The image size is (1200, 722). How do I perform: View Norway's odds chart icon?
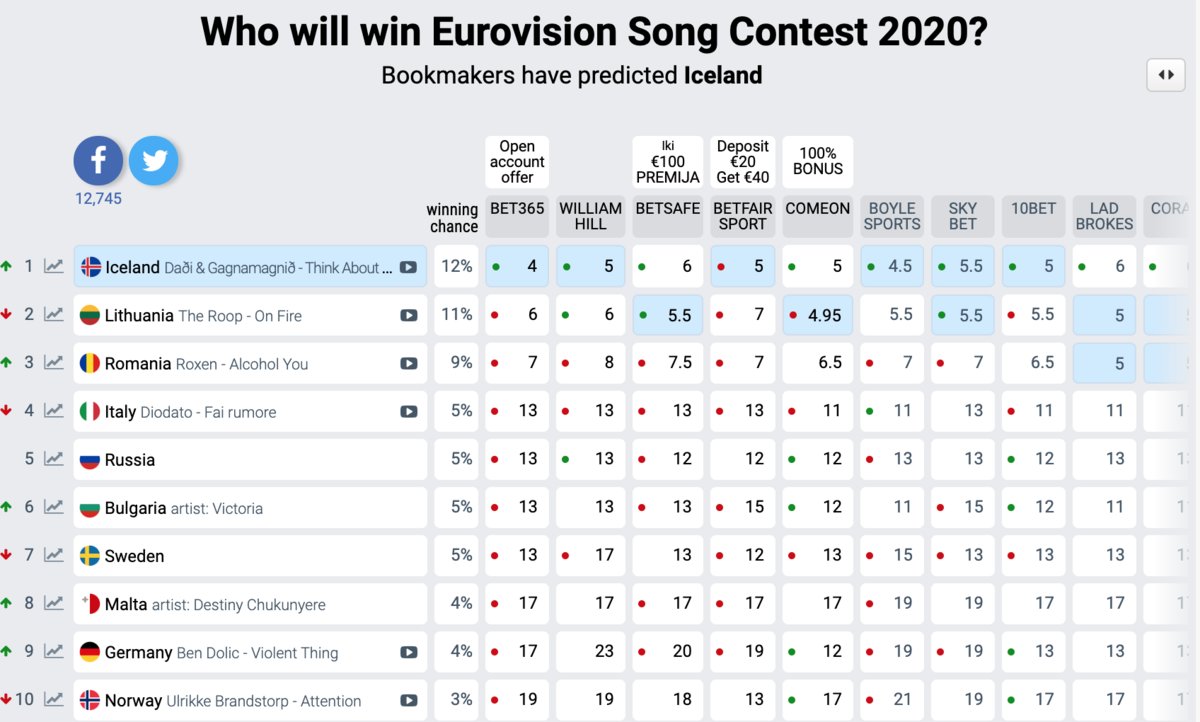click(54, 699)
